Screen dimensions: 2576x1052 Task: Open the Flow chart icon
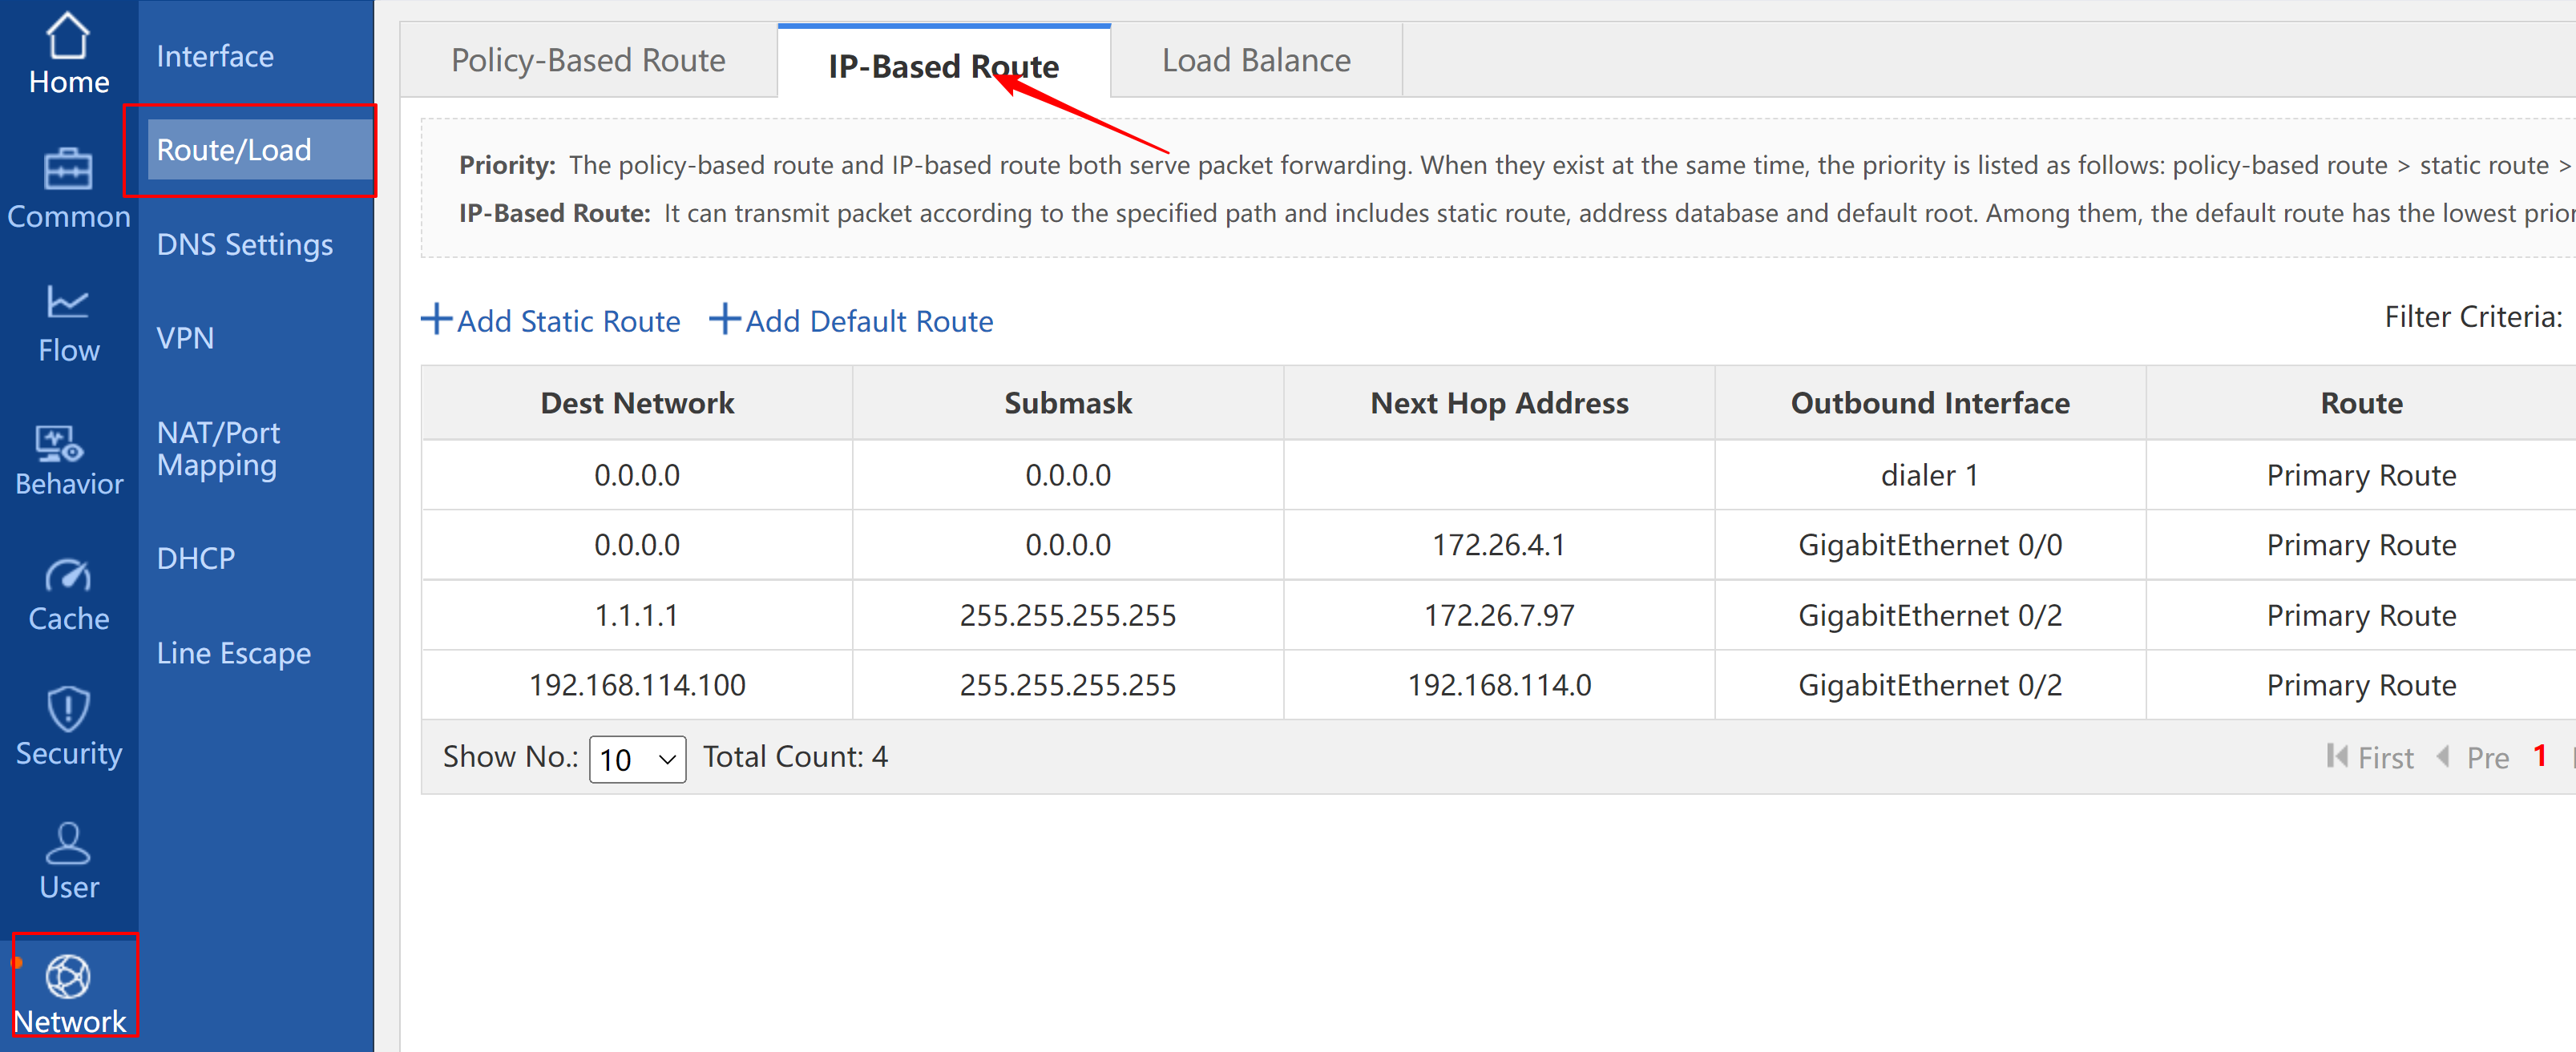pyautogui.click(x=68, y=303)
